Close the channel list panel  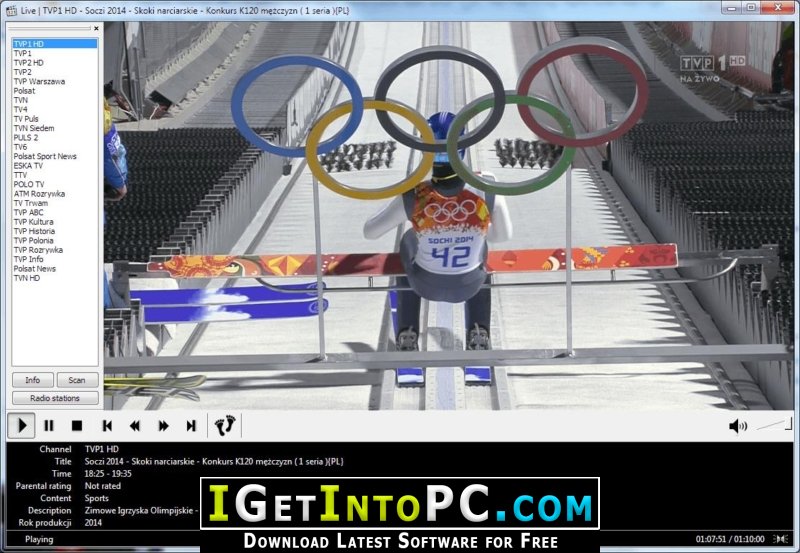(x=96, y=29)
